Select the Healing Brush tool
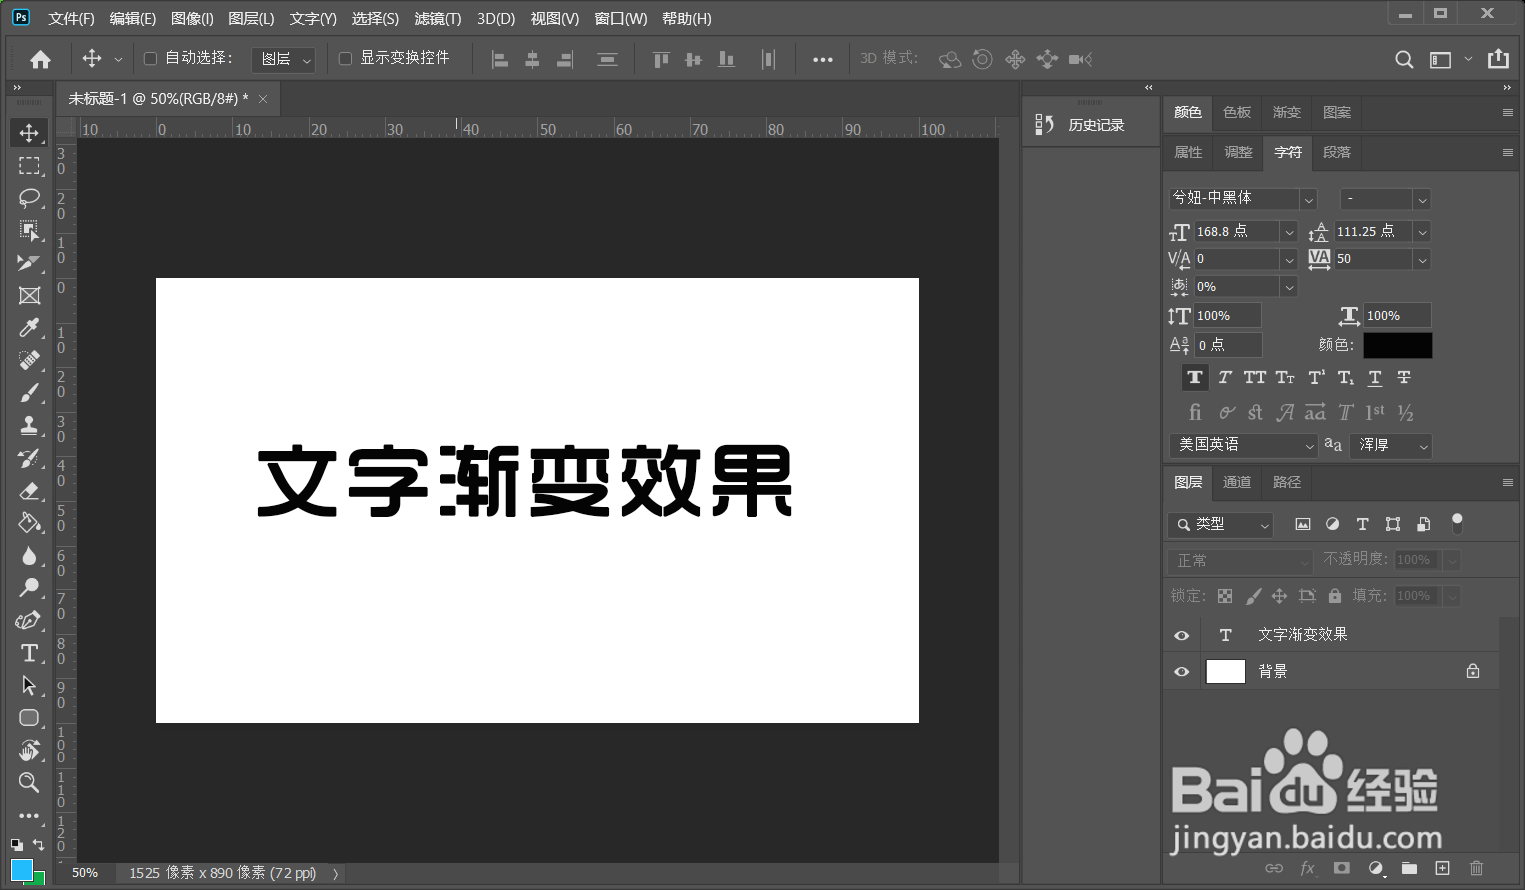The image size is (1525, 890). (29, 360)
